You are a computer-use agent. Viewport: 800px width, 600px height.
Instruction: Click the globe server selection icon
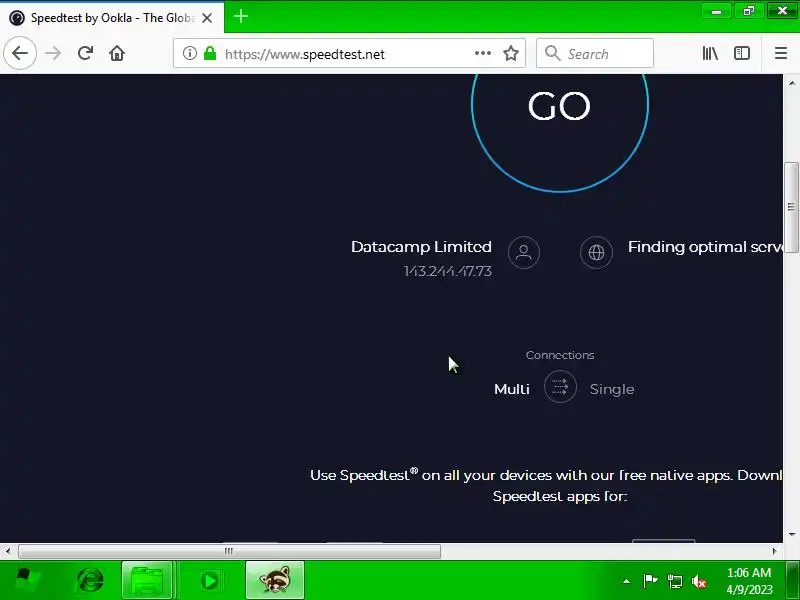coord(596,253)
